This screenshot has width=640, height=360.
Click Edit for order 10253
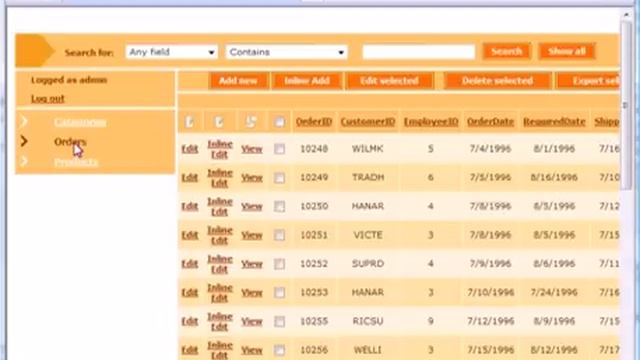click(190, 293)
